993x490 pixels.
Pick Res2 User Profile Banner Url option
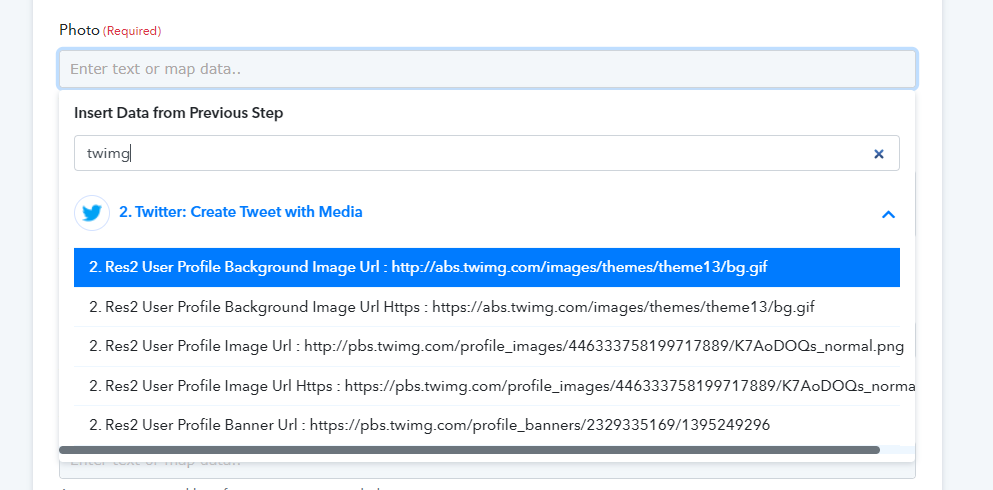(x=486, y=425)
